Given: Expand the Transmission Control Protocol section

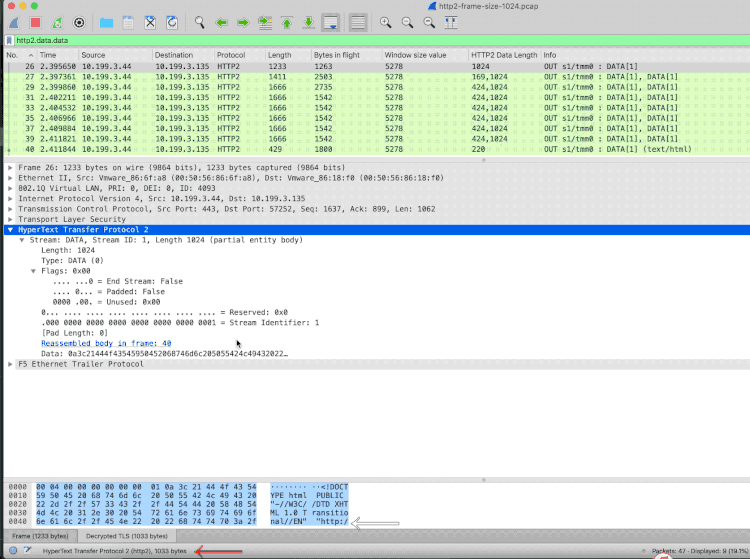Looking at the screenshot, I should [10, 209].
